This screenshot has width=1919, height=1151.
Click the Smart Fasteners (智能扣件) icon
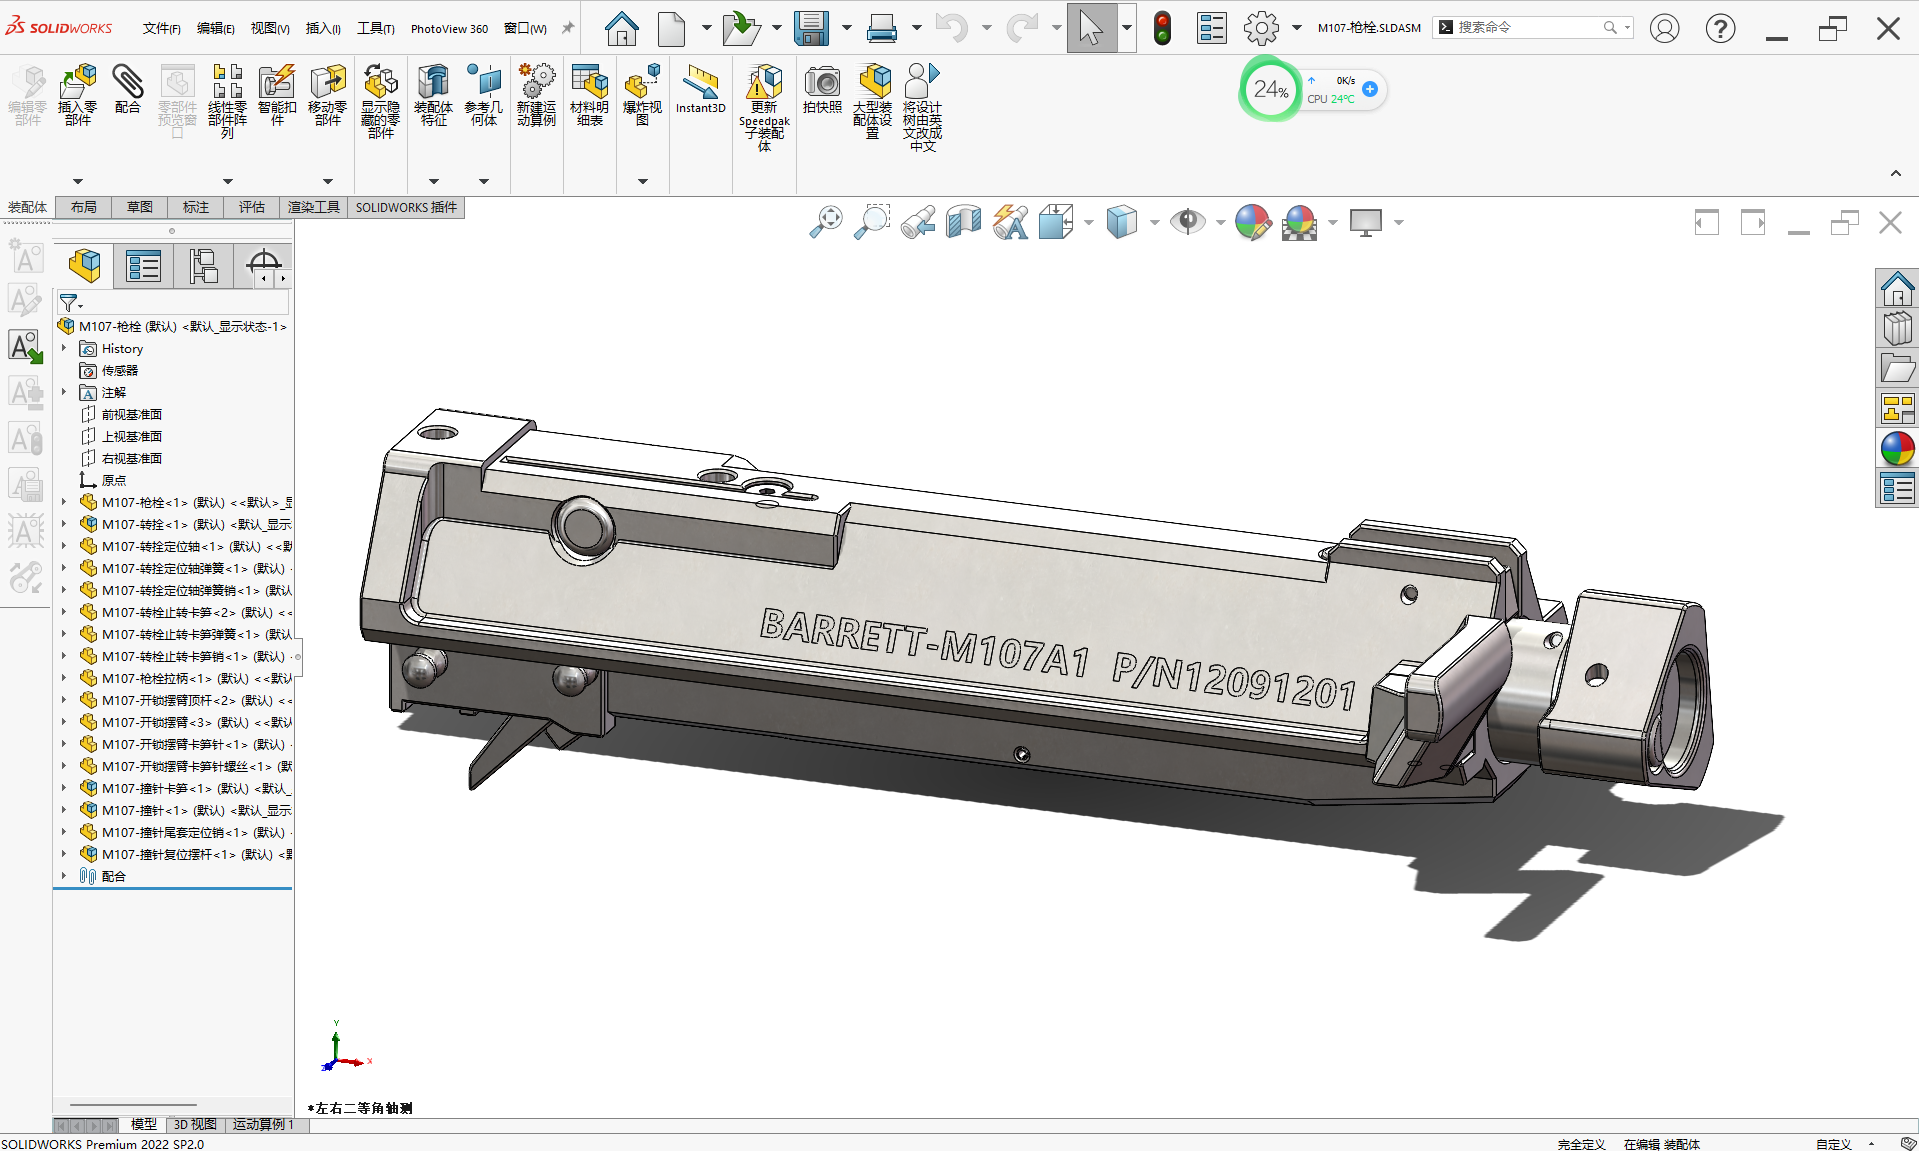[277, 95]
